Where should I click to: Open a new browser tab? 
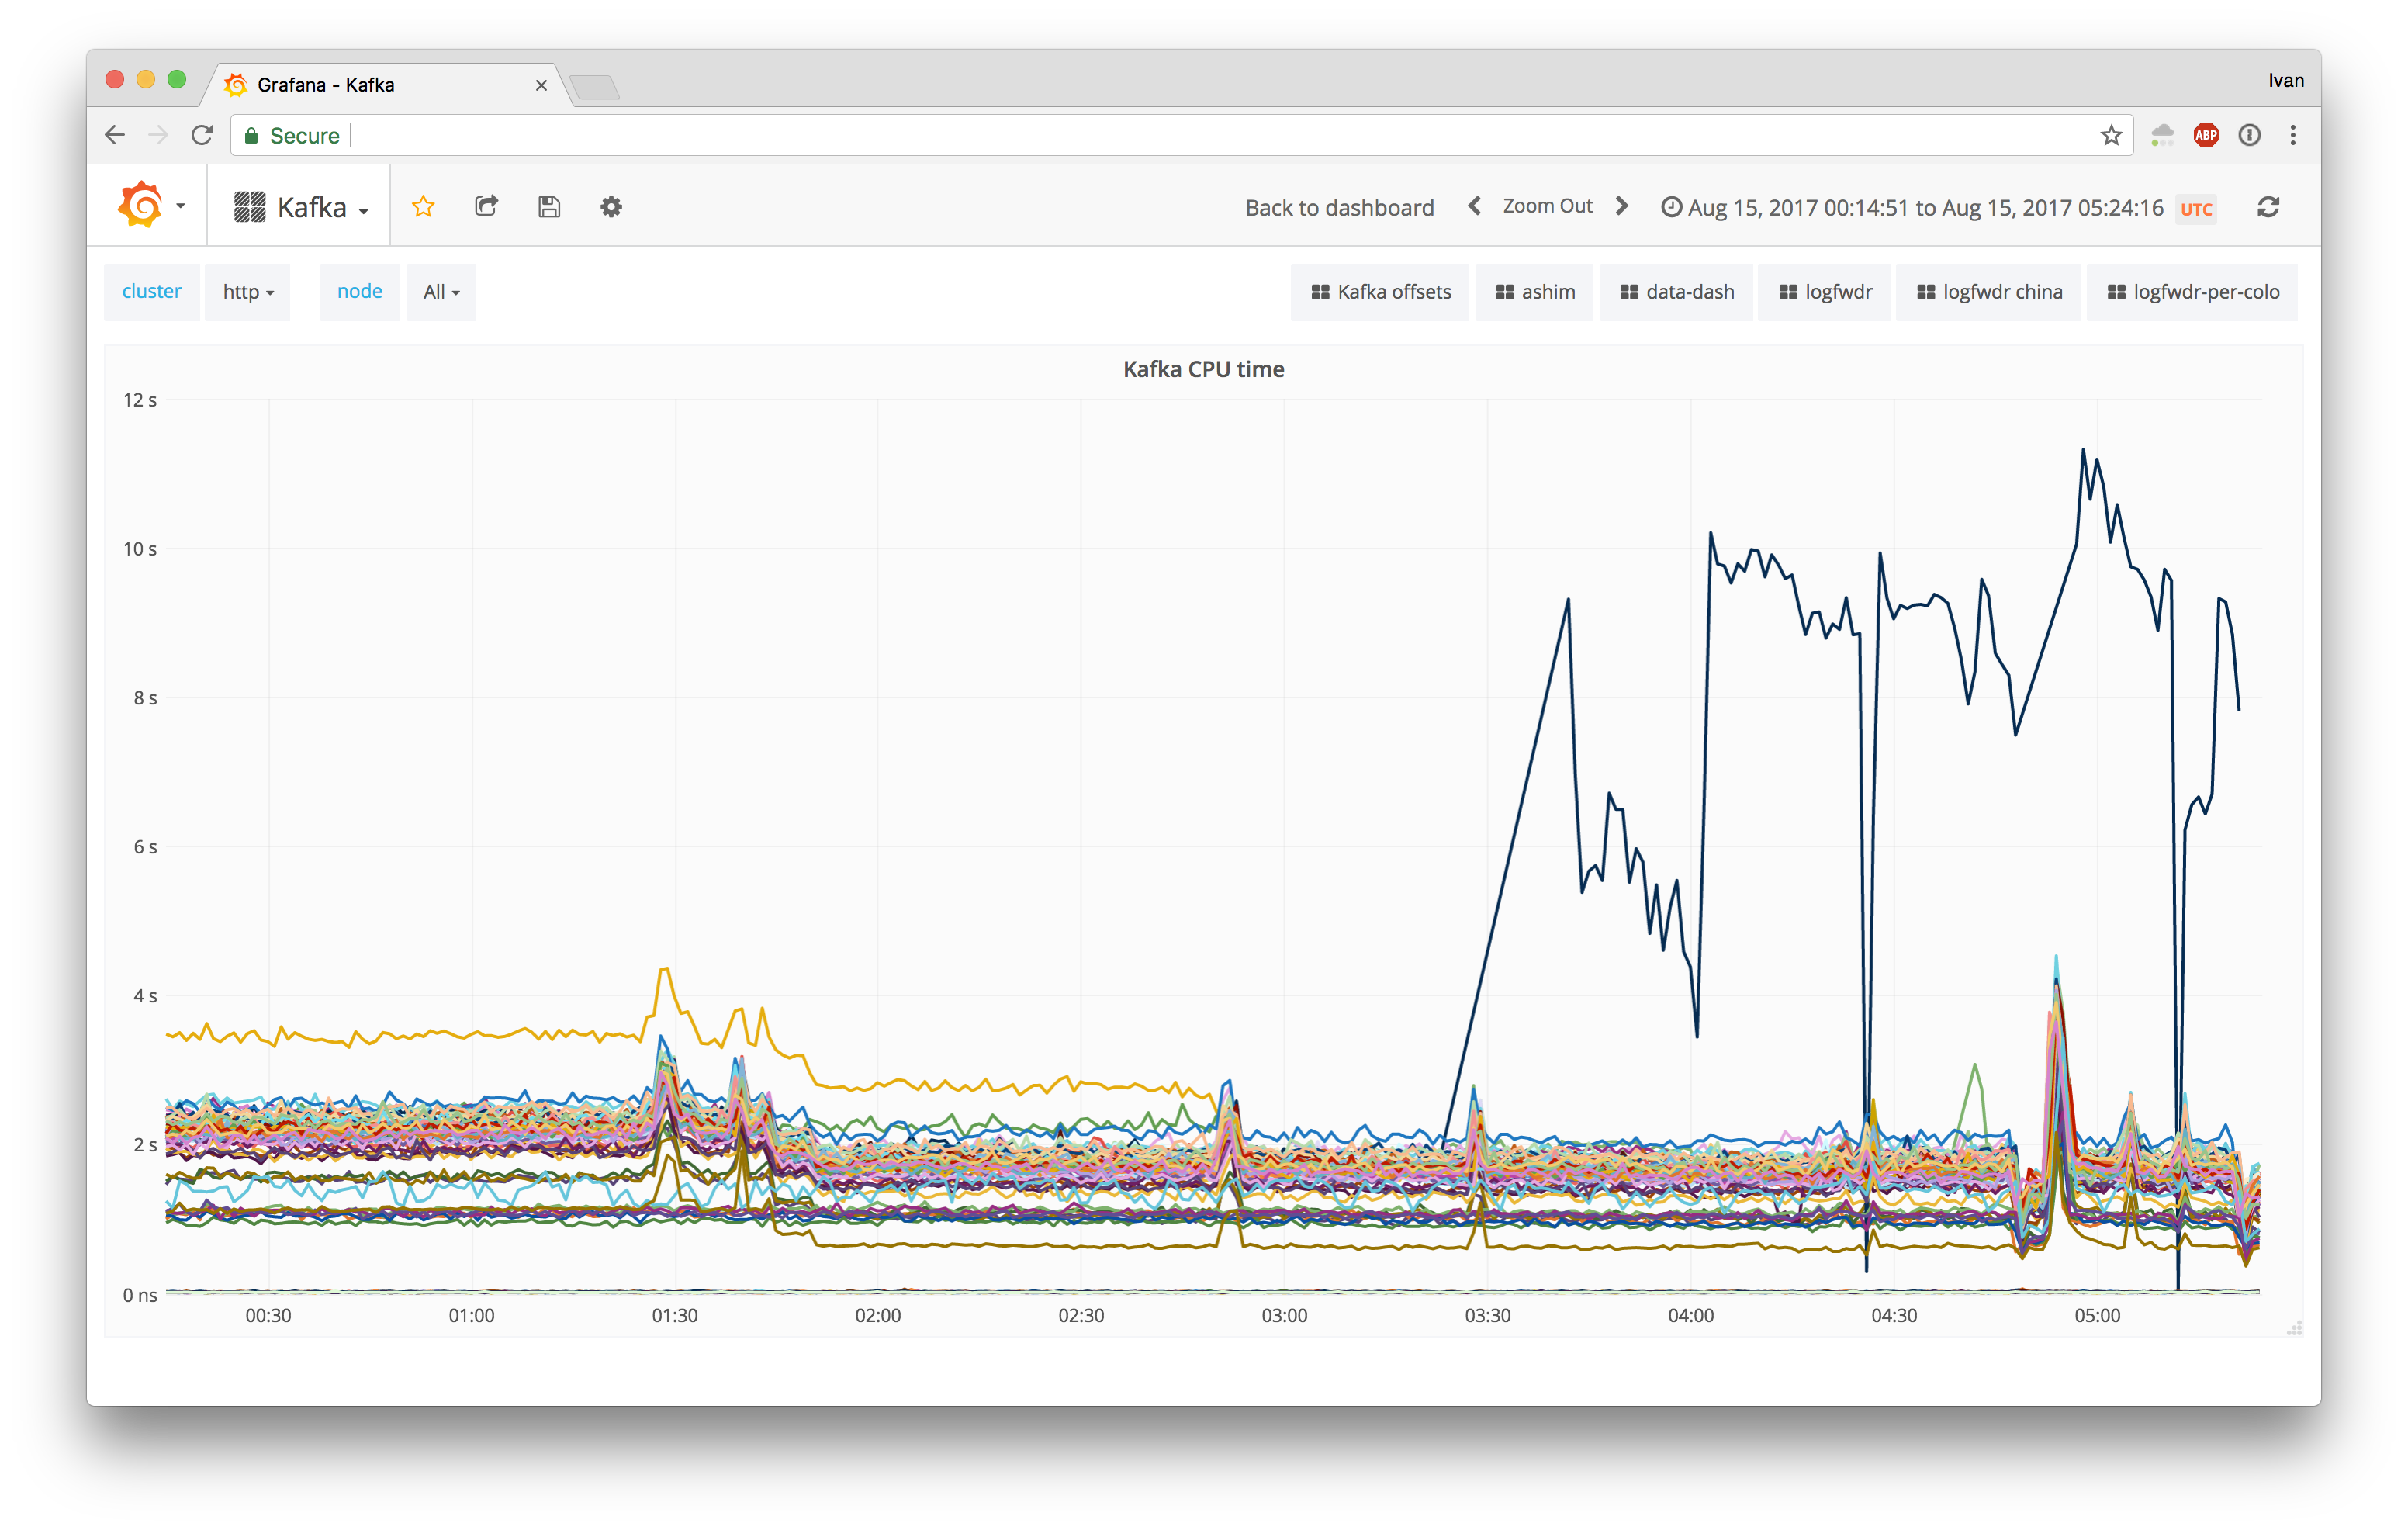595,88
